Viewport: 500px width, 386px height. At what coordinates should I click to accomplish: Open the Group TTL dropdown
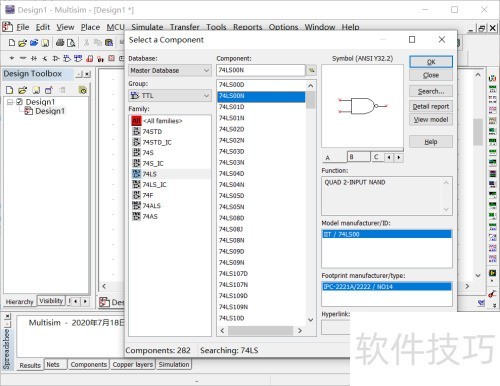click(x=170, y=96)
